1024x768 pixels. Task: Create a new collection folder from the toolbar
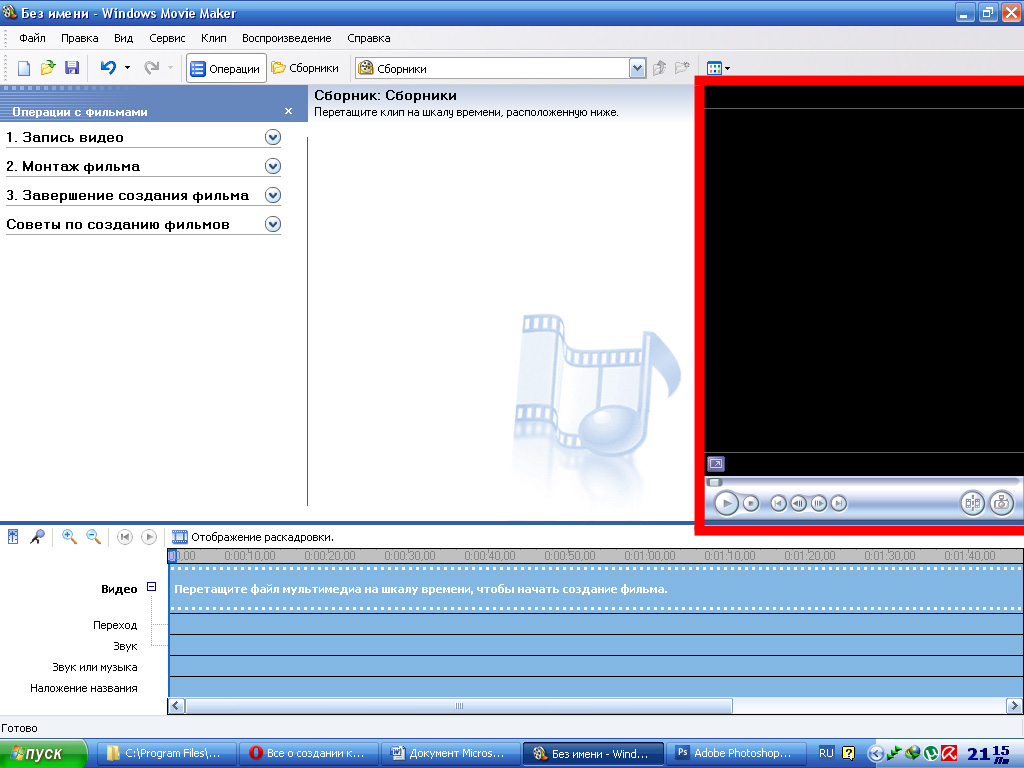pos(682,68)
